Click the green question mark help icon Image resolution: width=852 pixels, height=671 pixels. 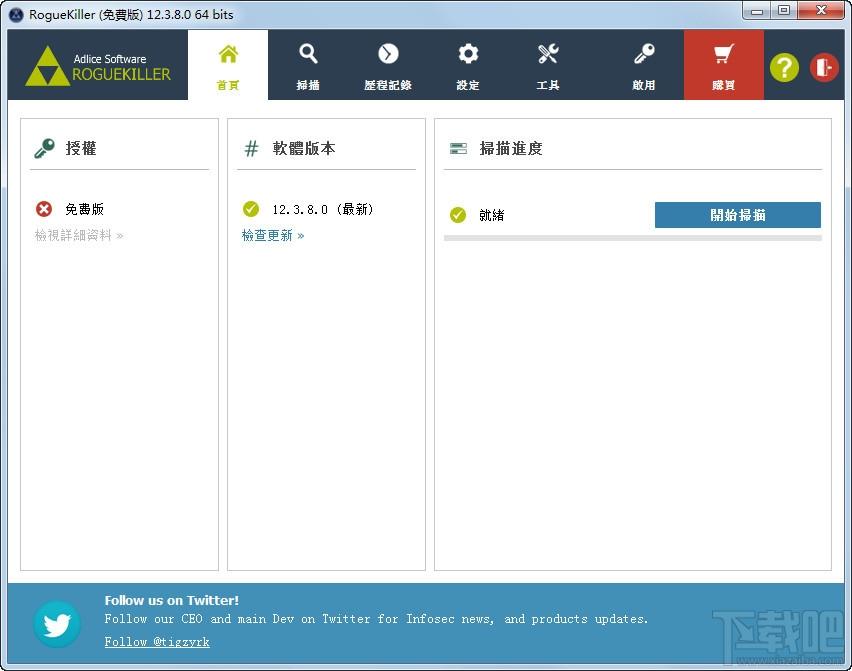(x=784, y=68)
